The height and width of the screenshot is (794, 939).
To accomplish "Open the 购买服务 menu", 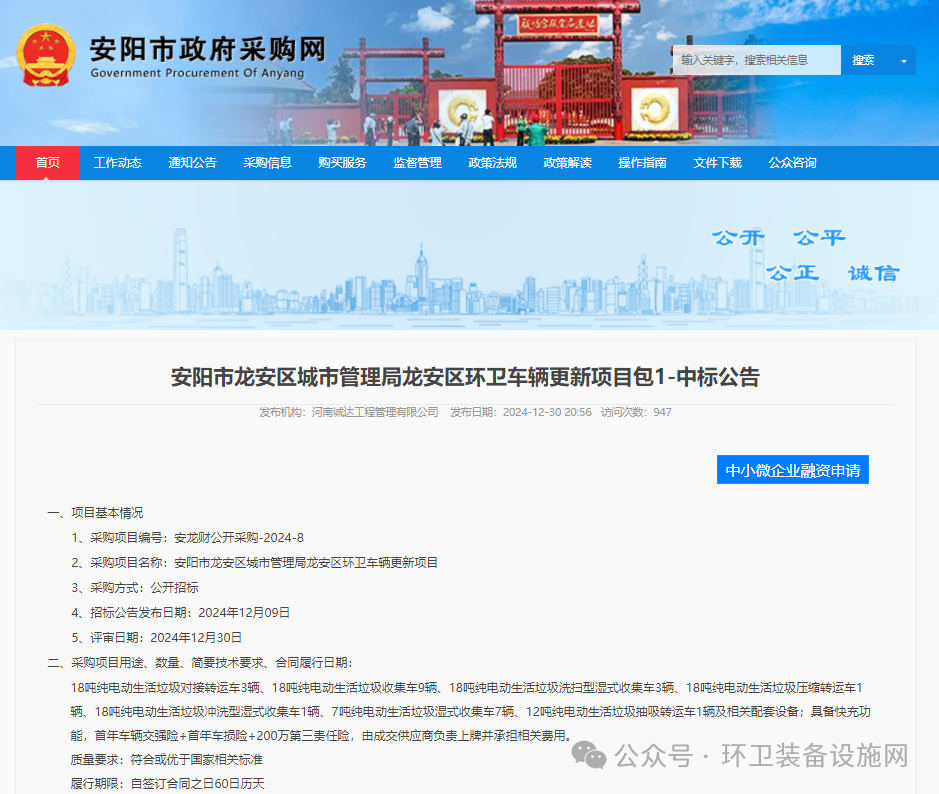I will 340,162.
